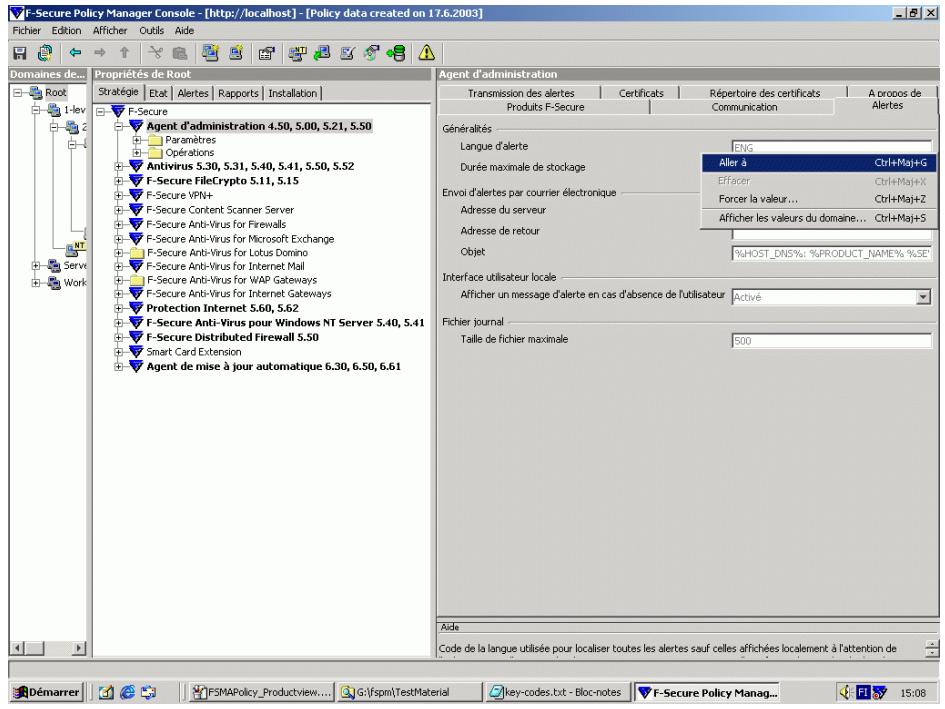Open the Outils menu
Viewport: 945px width, 709px height.
(151, 30)
